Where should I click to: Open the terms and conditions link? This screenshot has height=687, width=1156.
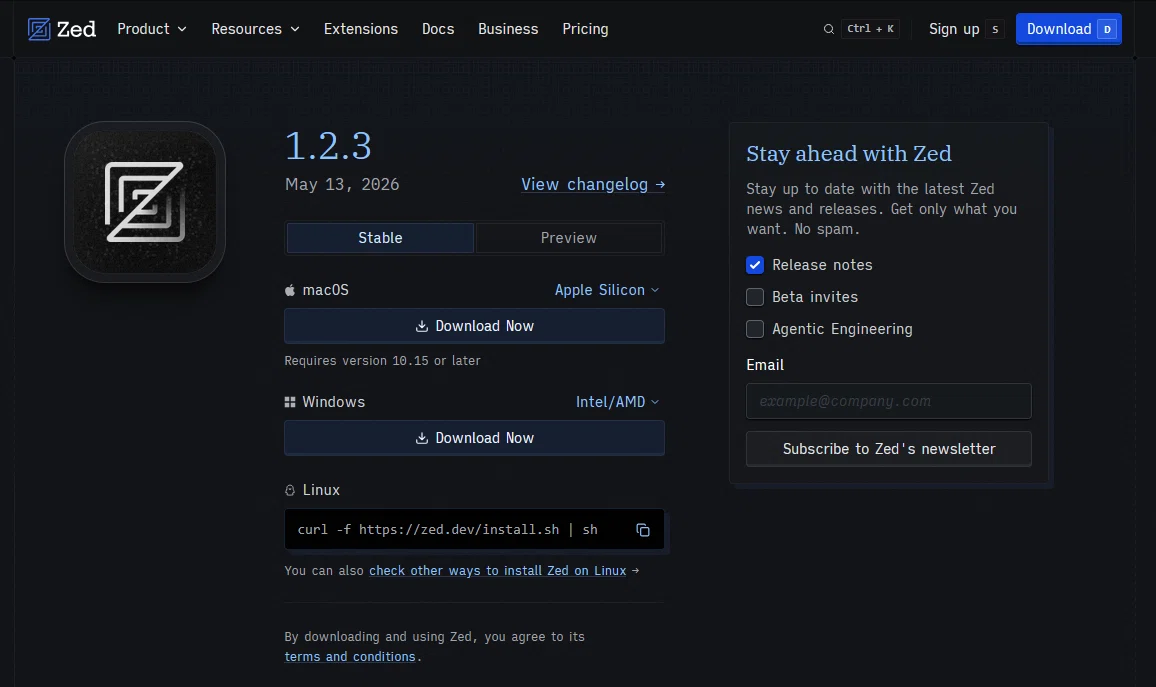pyautogui.click(x=350, y=657)
